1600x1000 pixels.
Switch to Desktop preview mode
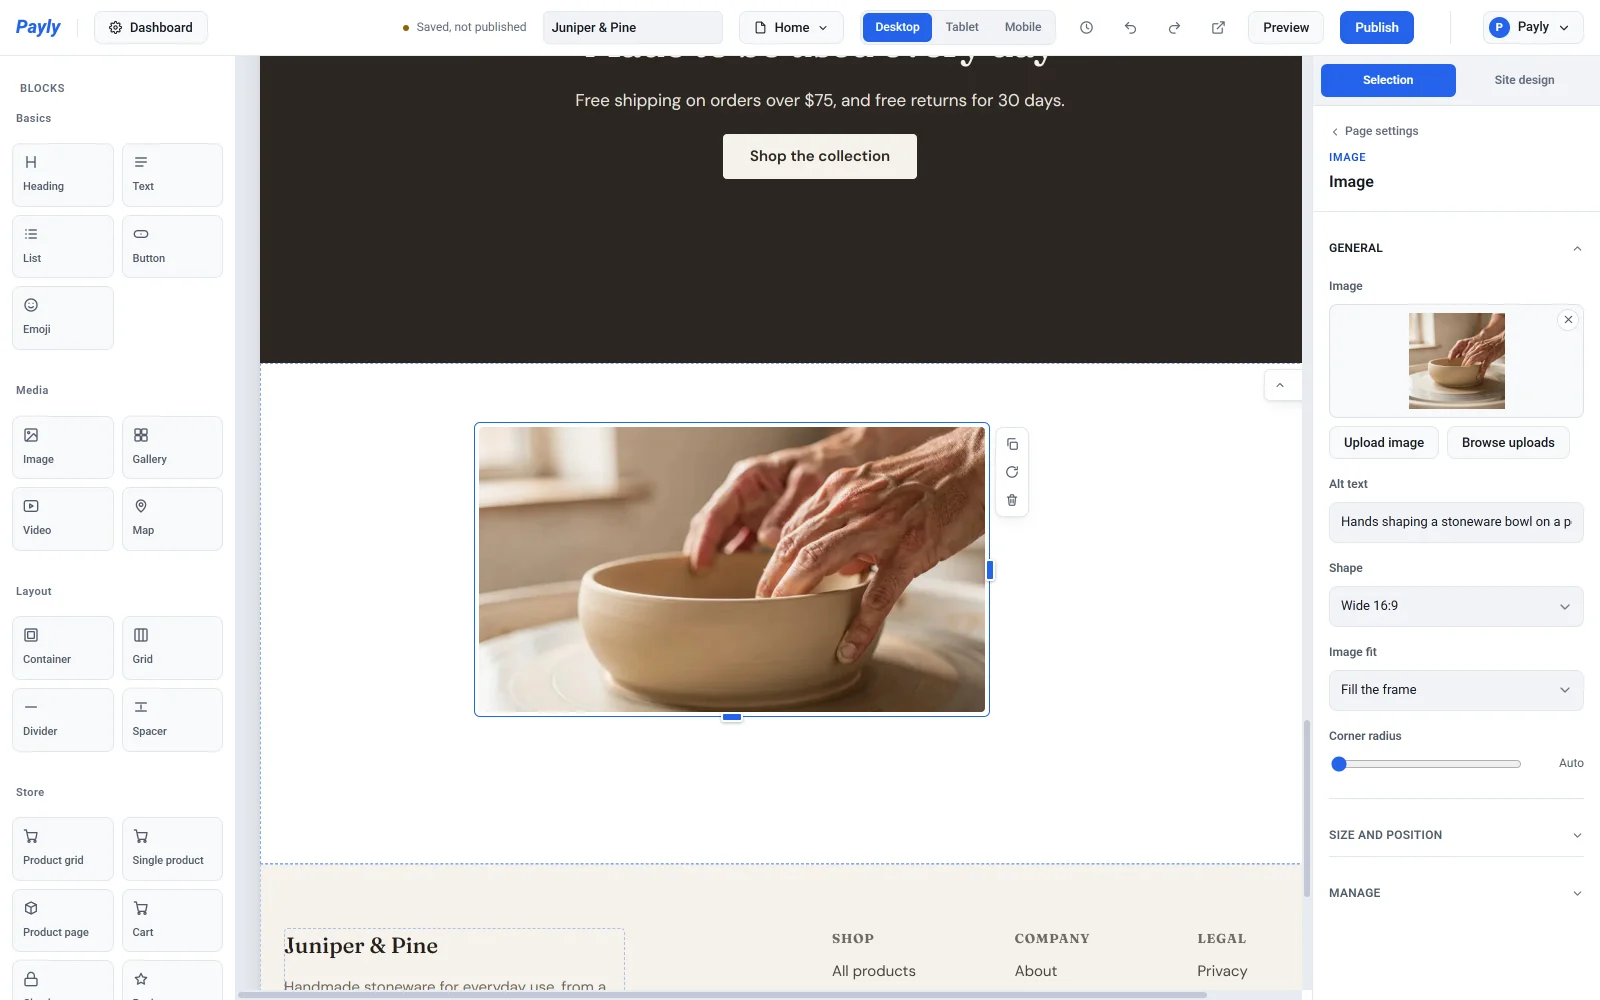(897, 27)
